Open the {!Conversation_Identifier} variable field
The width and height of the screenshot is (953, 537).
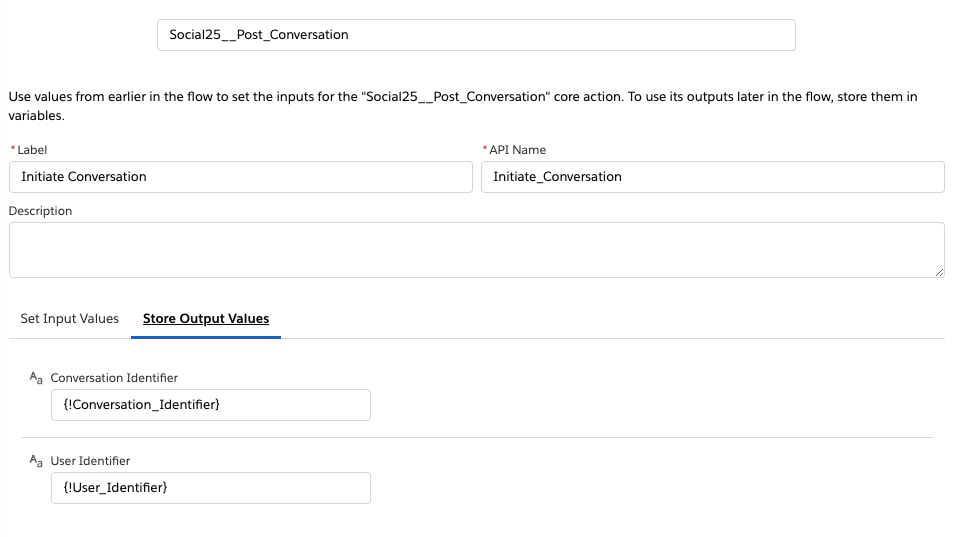click(210, 405)
